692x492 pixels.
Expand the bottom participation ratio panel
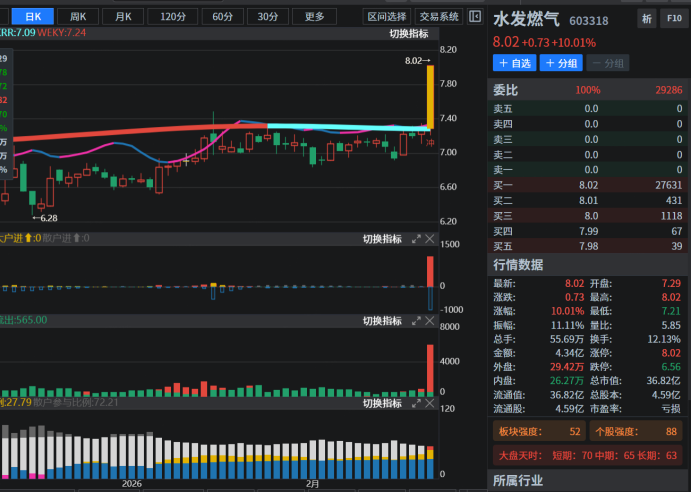pos(416,403)
